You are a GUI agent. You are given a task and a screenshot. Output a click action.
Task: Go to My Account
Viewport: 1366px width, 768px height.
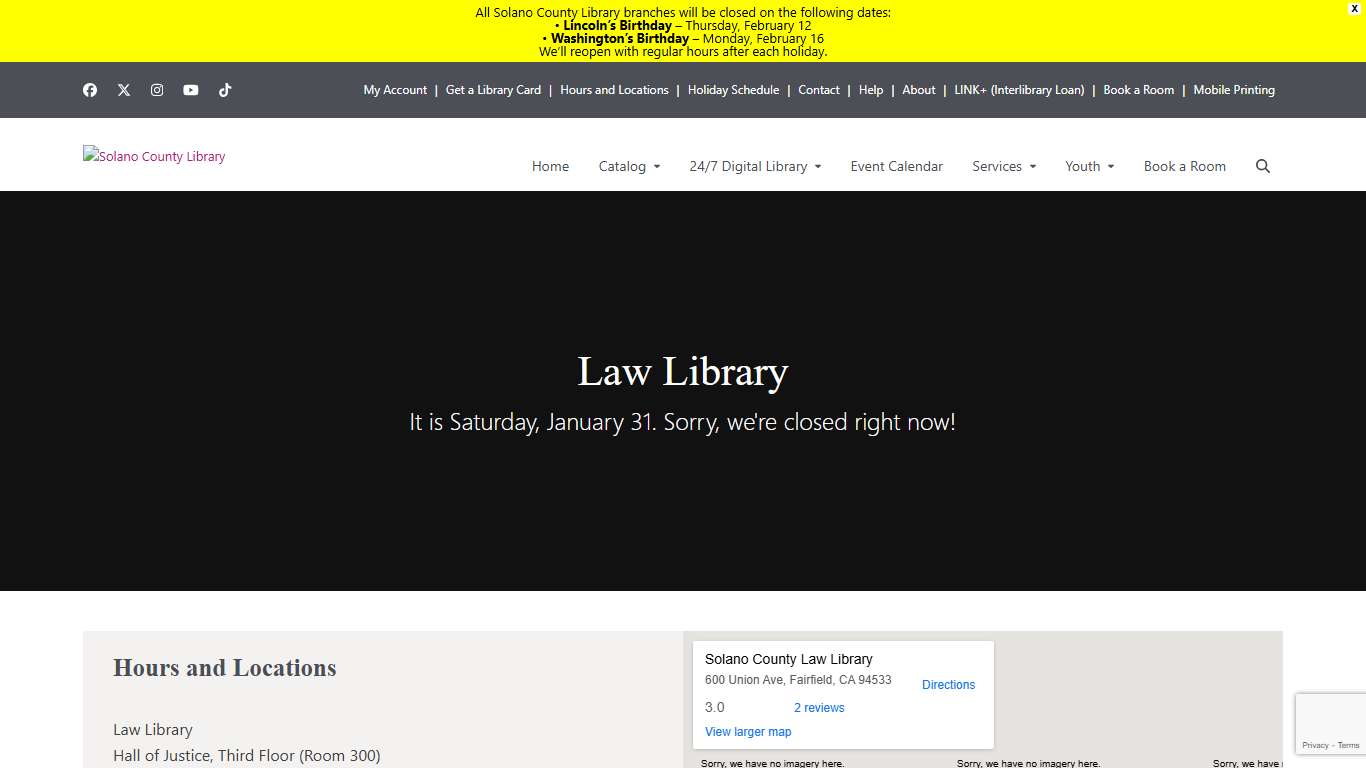[x=395, y=90]
